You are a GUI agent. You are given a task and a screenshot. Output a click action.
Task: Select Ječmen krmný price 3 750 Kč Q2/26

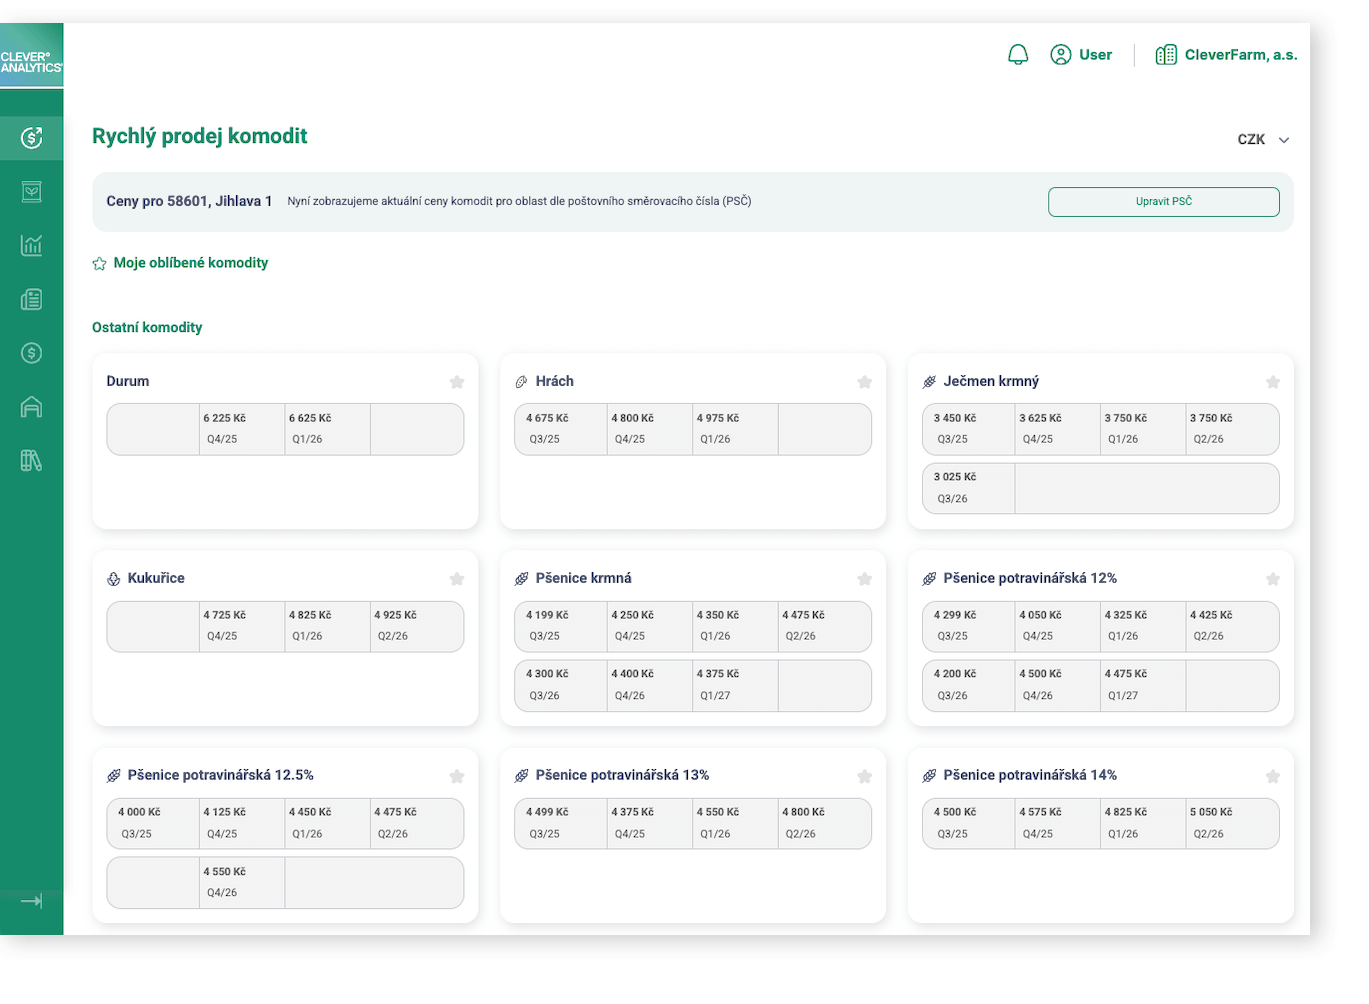pos(1232,429)
